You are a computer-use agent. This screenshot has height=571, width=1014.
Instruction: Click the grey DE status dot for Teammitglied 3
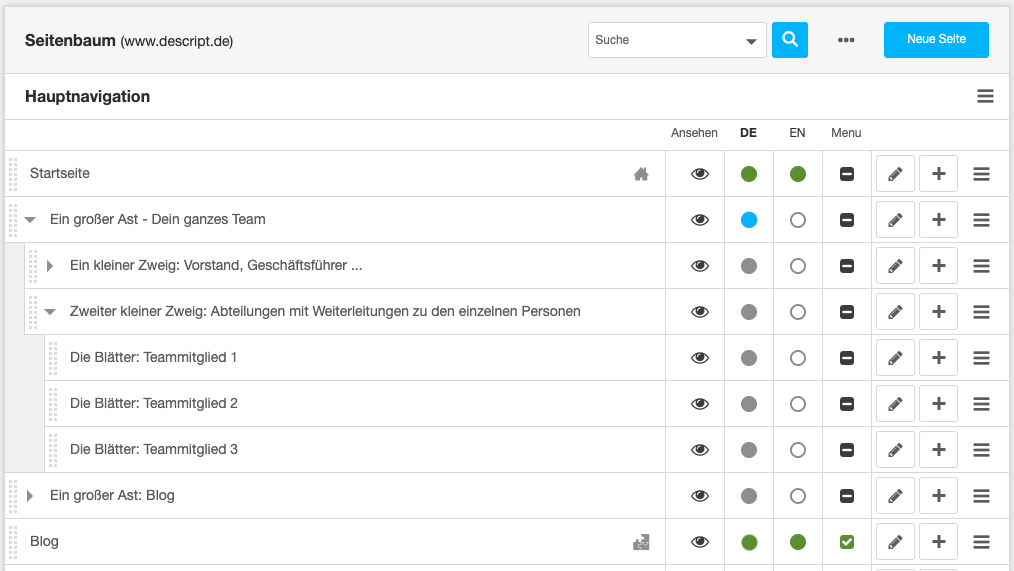[x=749, y=449]
